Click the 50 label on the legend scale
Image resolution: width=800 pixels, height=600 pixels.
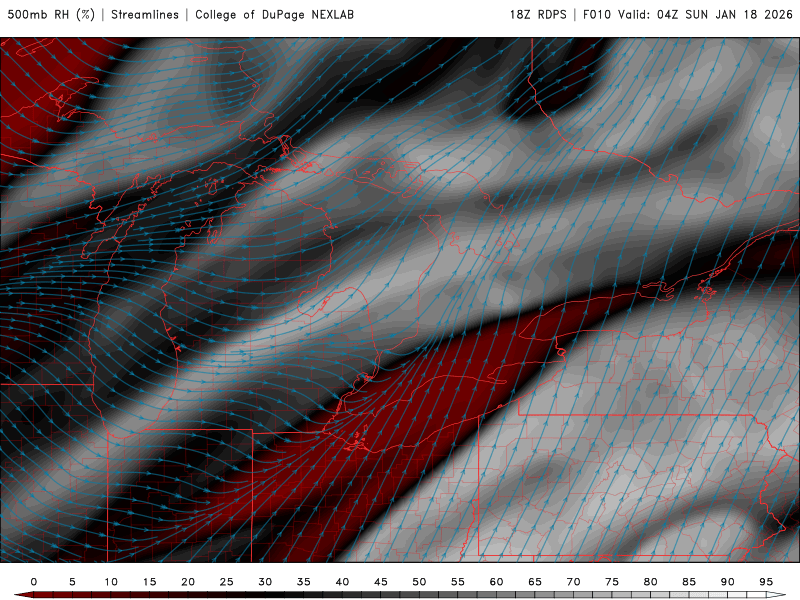(419, 582)
